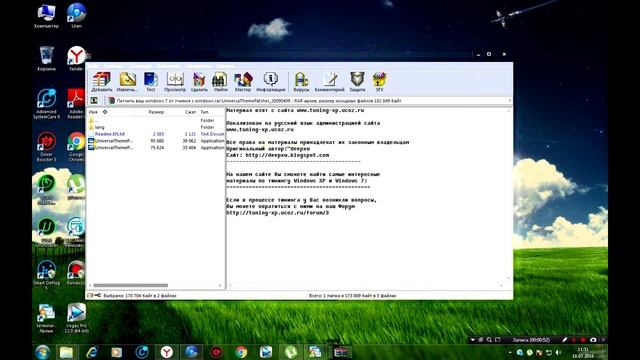The image size is (640, 360).
Task: Open the Просмотр (View) tool
Action: [x=175, y=82]
